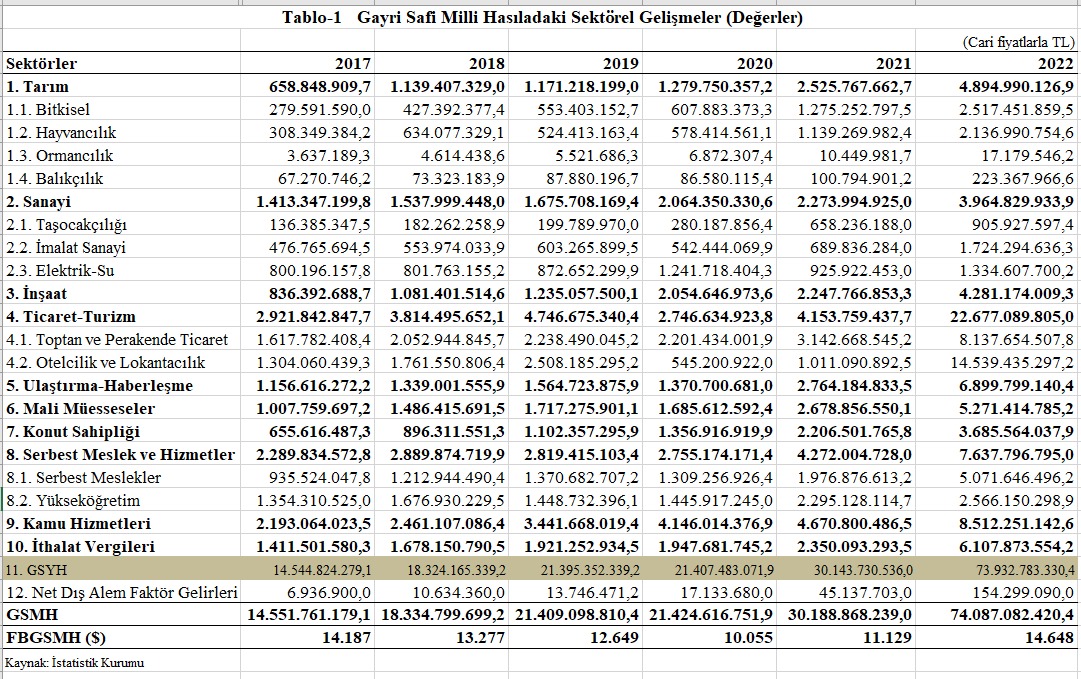The image size is (1081, 679).
Task: Select the '4.1. Toptan ve Perakende Ticaret' cell
Action: (117, 340)
